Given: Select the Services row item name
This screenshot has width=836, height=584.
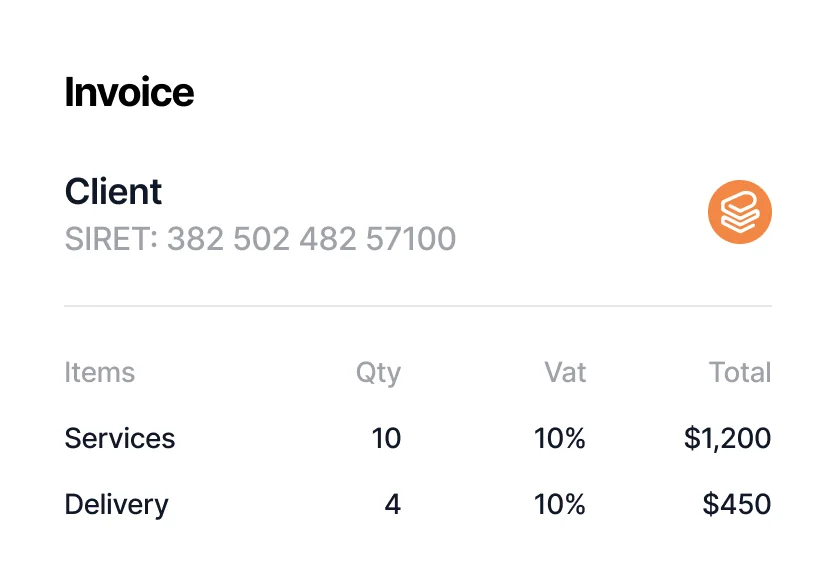Looking at the screenshot, I should point(119,438).
